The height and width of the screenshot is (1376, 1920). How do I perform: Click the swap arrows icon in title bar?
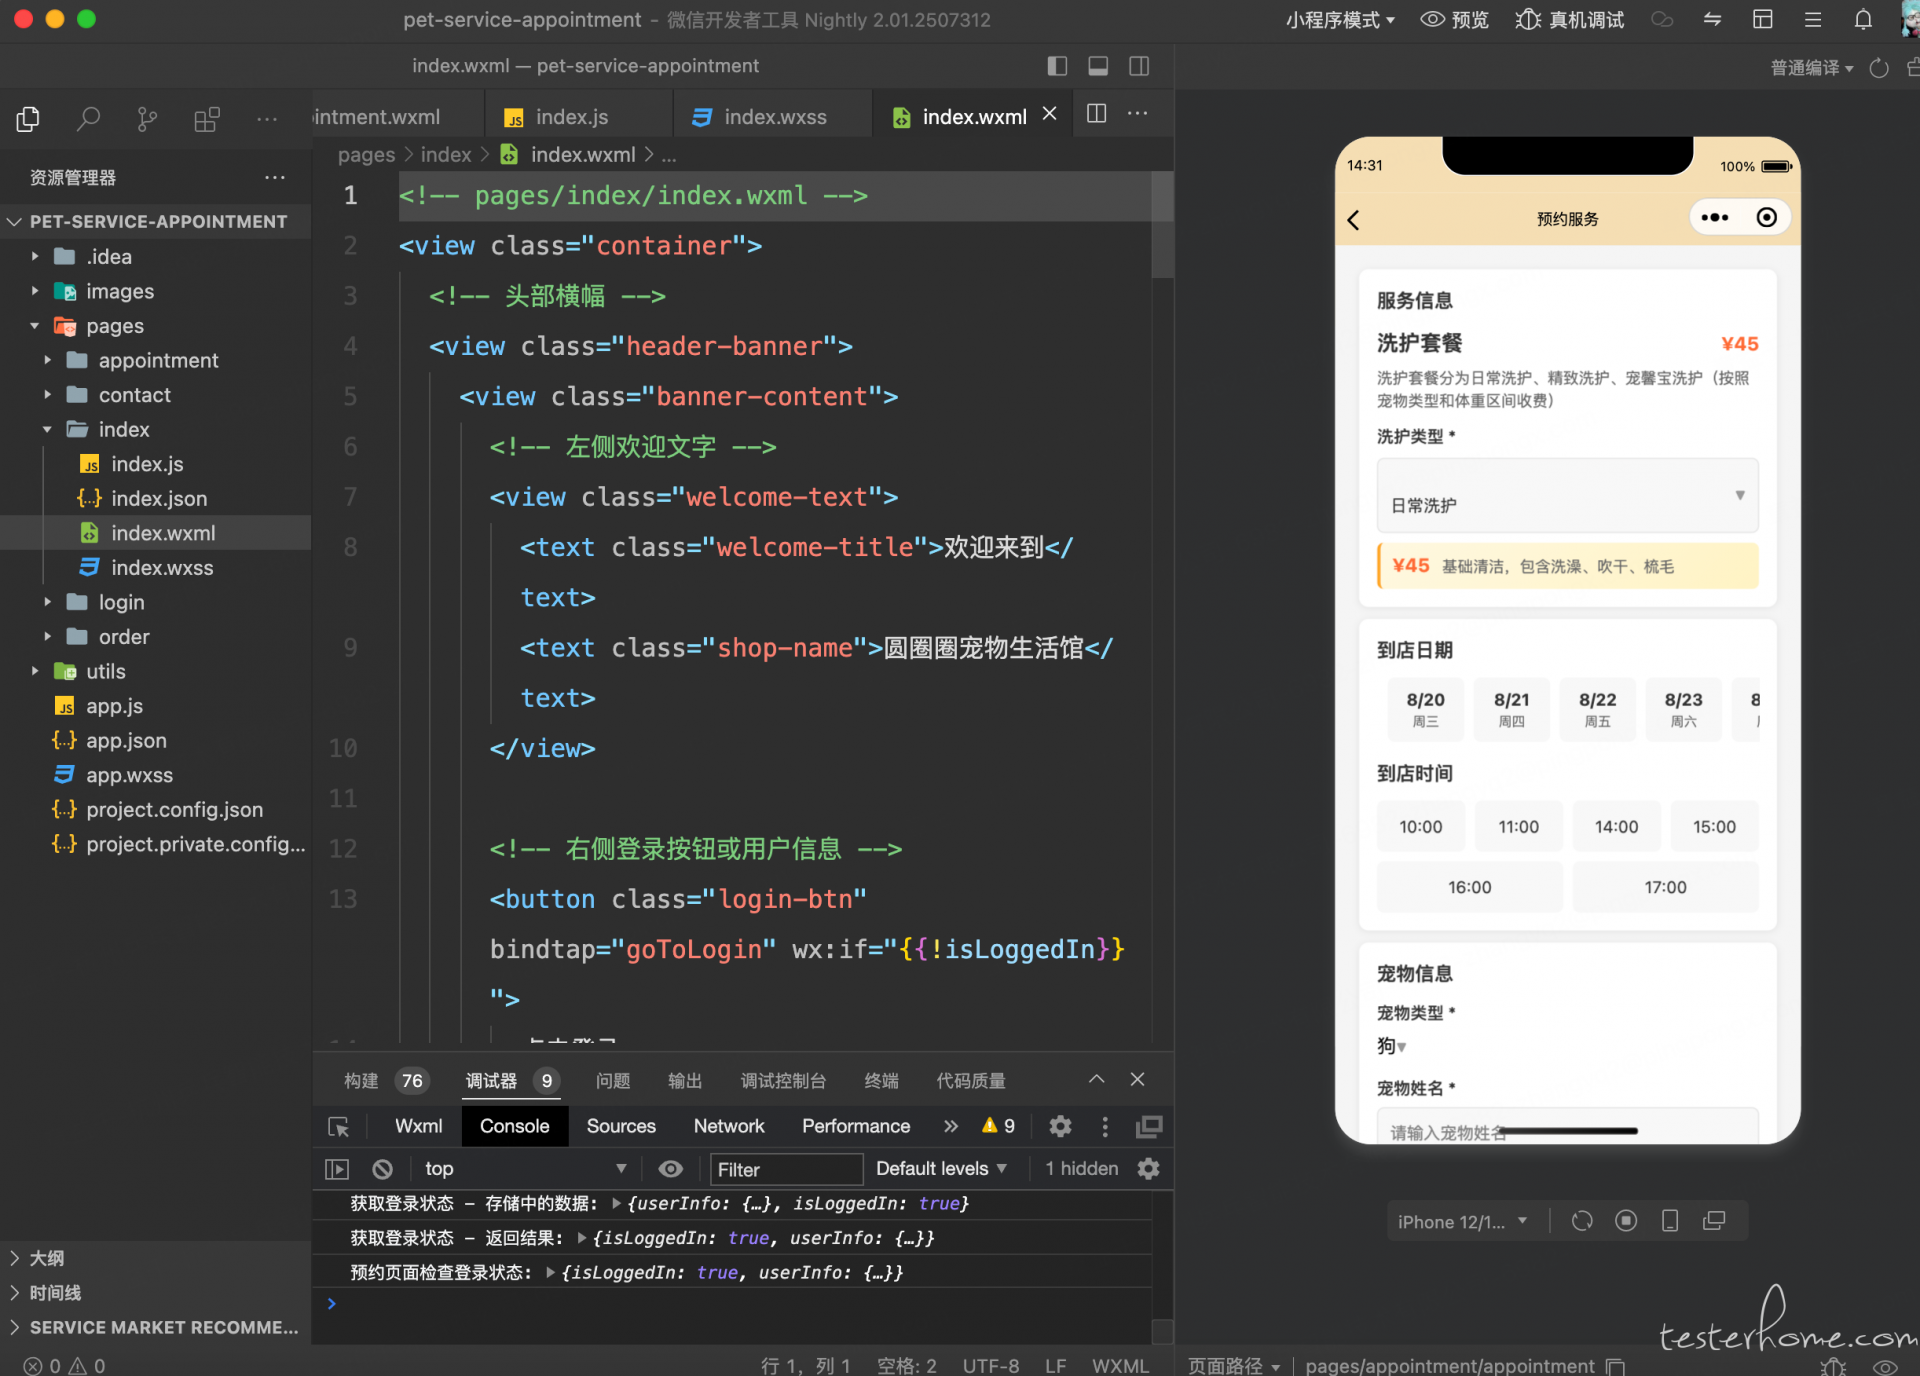pos(1712,20)
